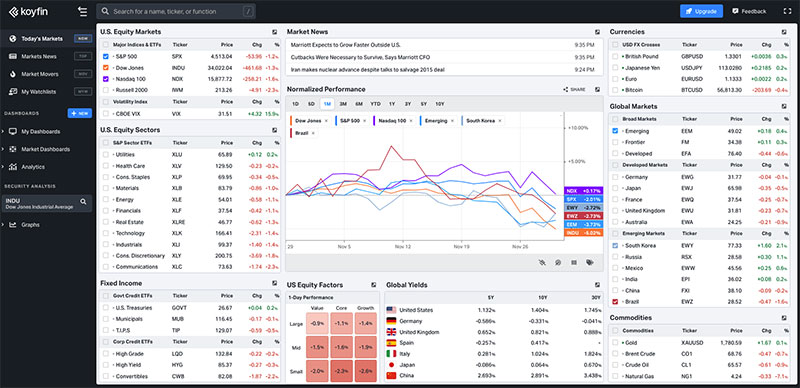Click the INDU orange chart label
Image resolution: width=800 pixels, height=388 pixels.
584,233
